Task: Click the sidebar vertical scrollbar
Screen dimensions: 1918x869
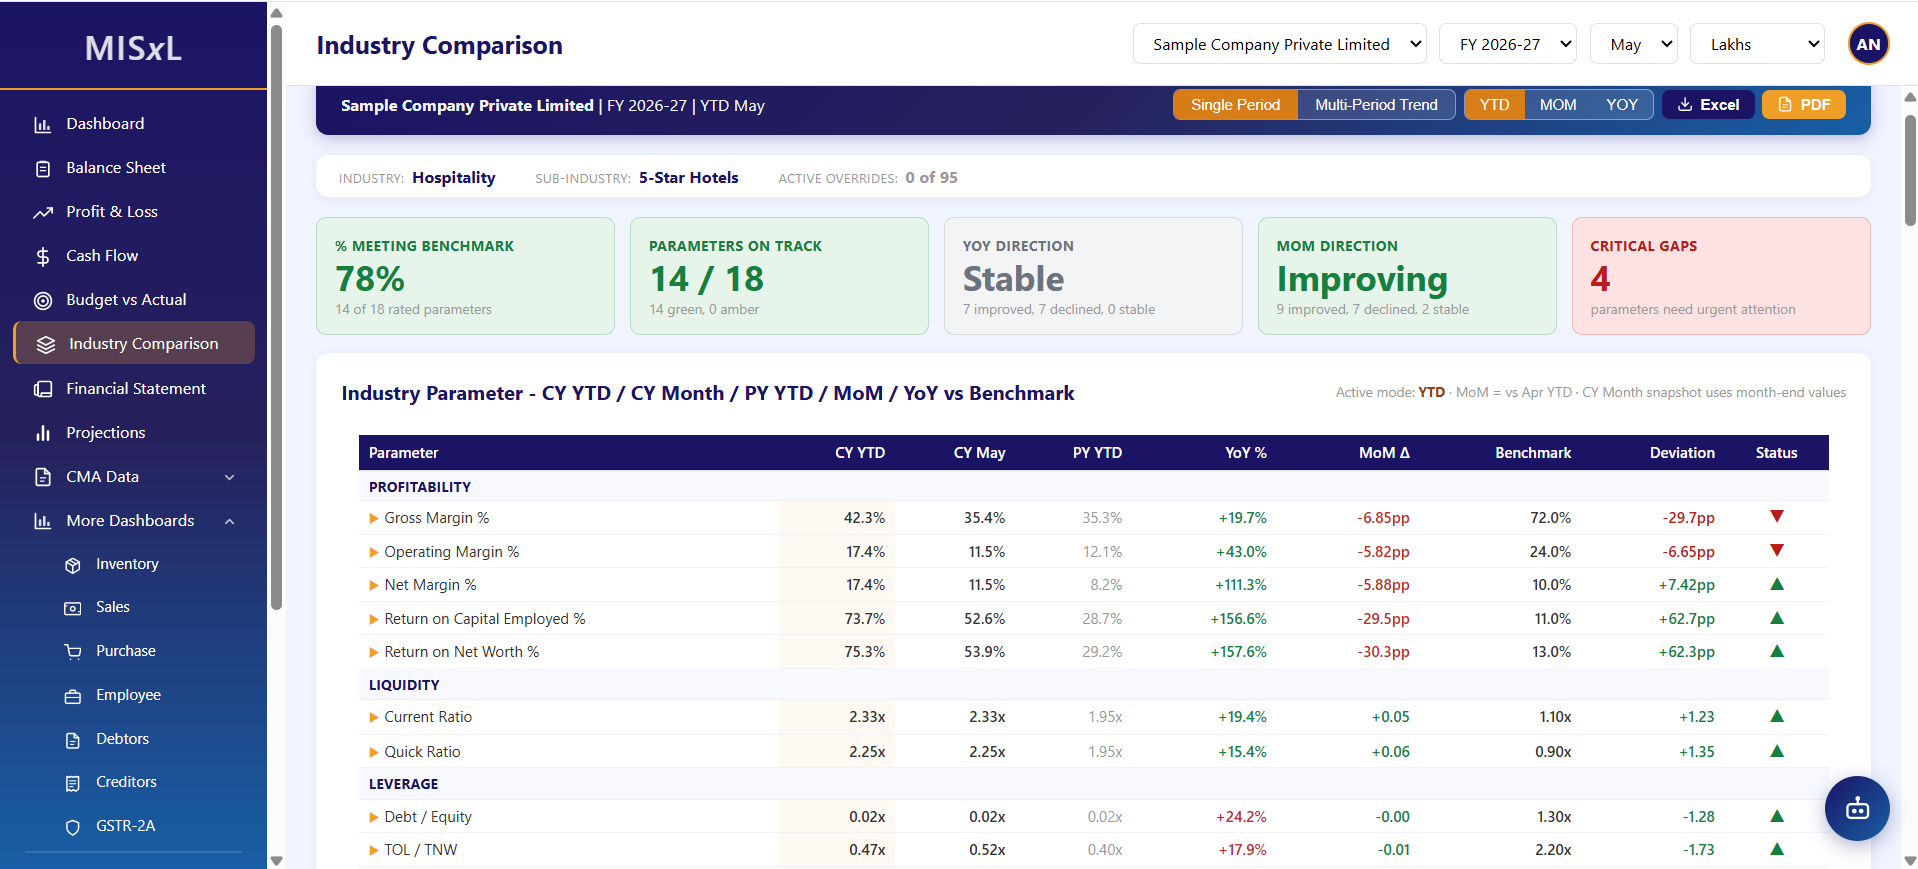Action: coord(276,315)
